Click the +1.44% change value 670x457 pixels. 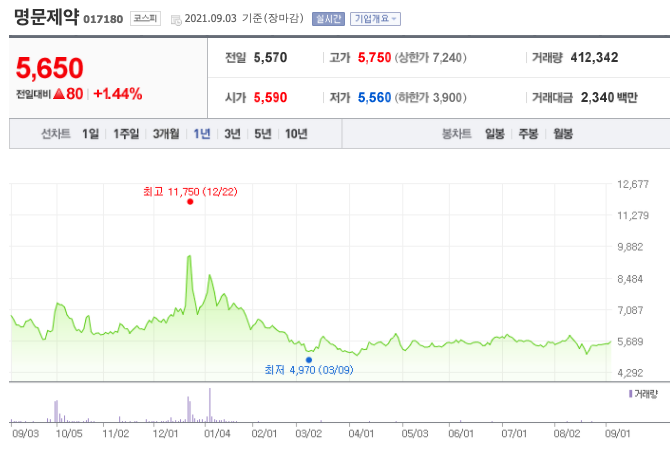click(118, 94)
